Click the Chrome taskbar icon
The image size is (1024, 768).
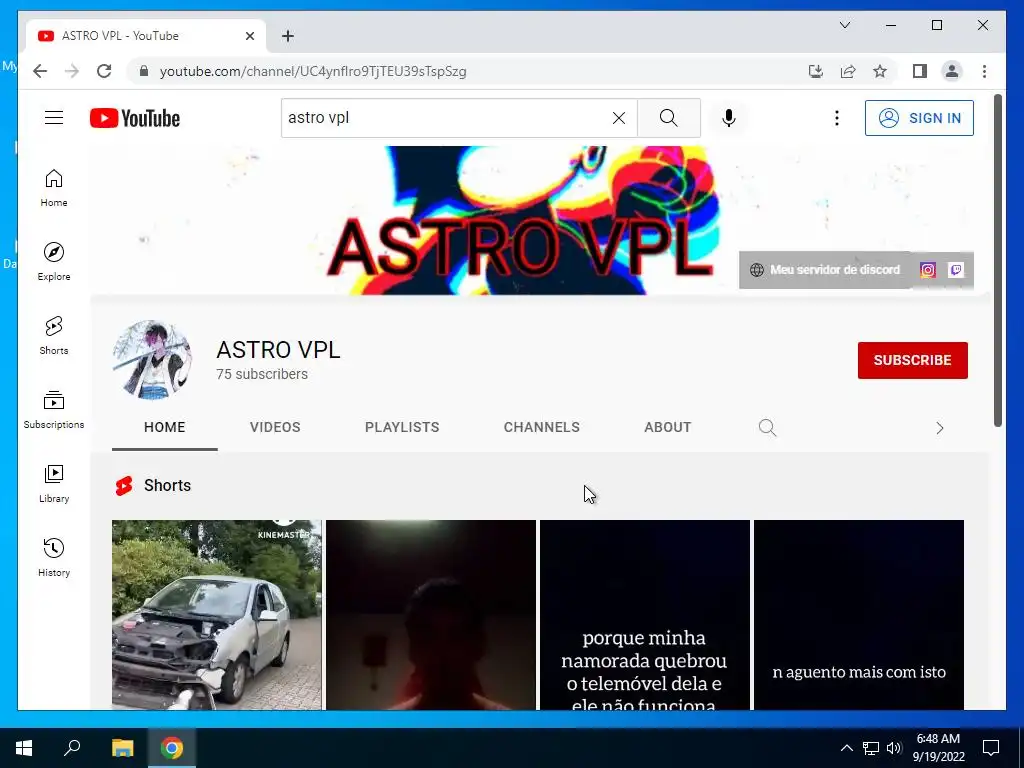pyautogui.click(x=172, y=748)
